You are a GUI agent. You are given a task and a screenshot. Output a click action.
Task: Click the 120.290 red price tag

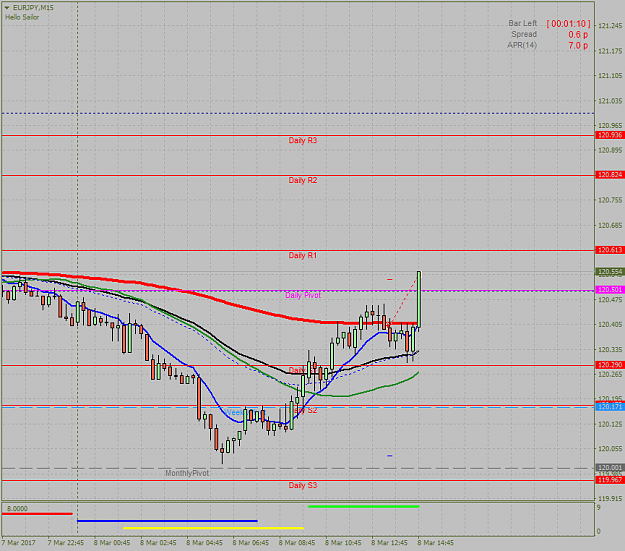(x=610, y=365)
